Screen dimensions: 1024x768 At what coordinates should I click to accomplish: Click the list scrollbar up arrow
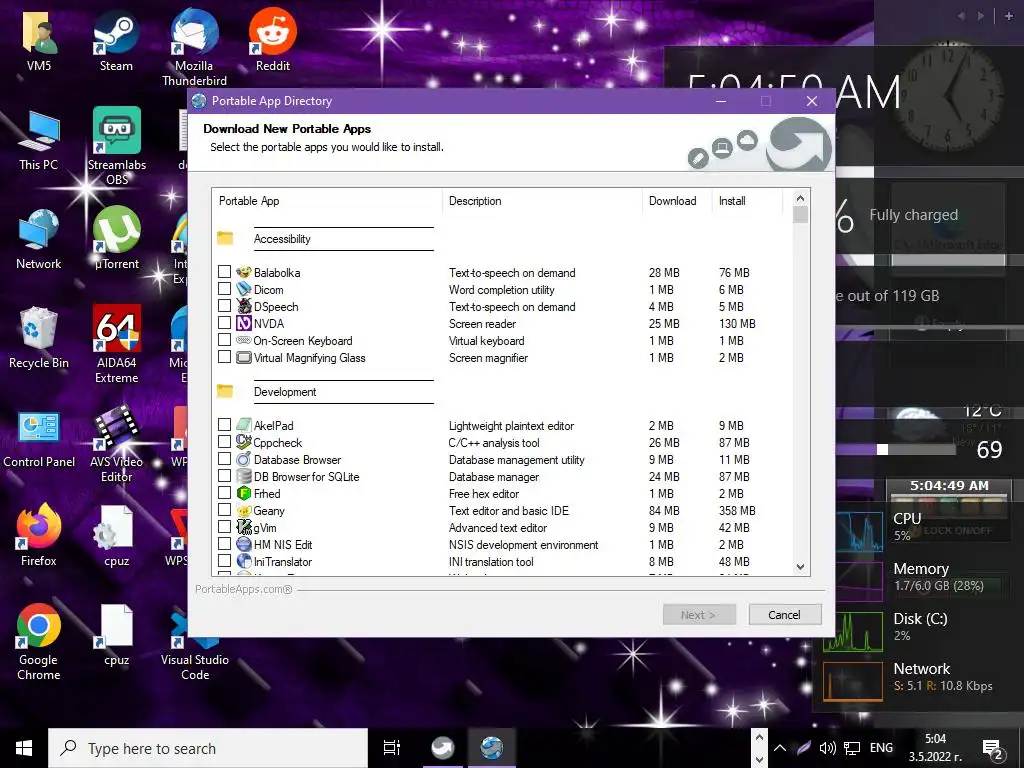point(801,198)
